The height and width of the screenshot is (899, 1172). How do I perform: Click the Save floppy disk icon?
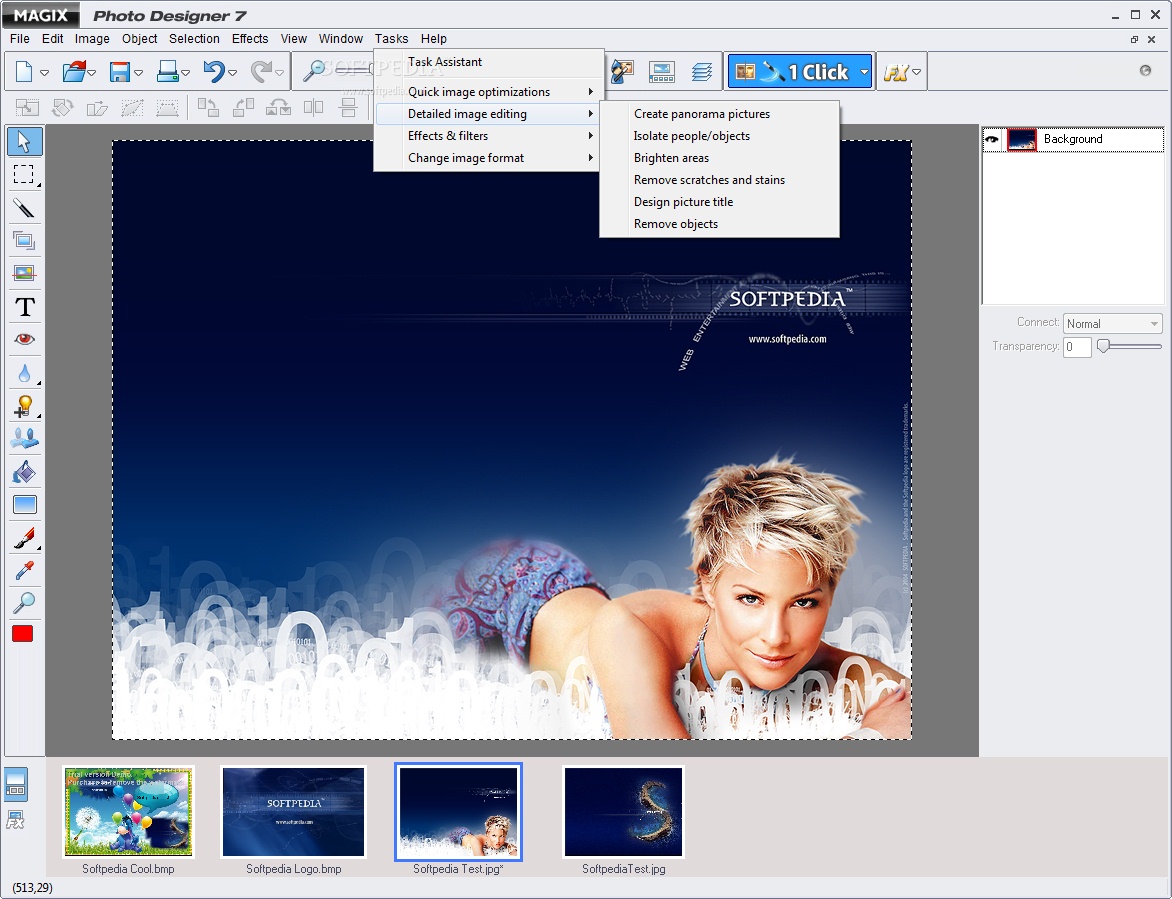(x=120, y=72)
